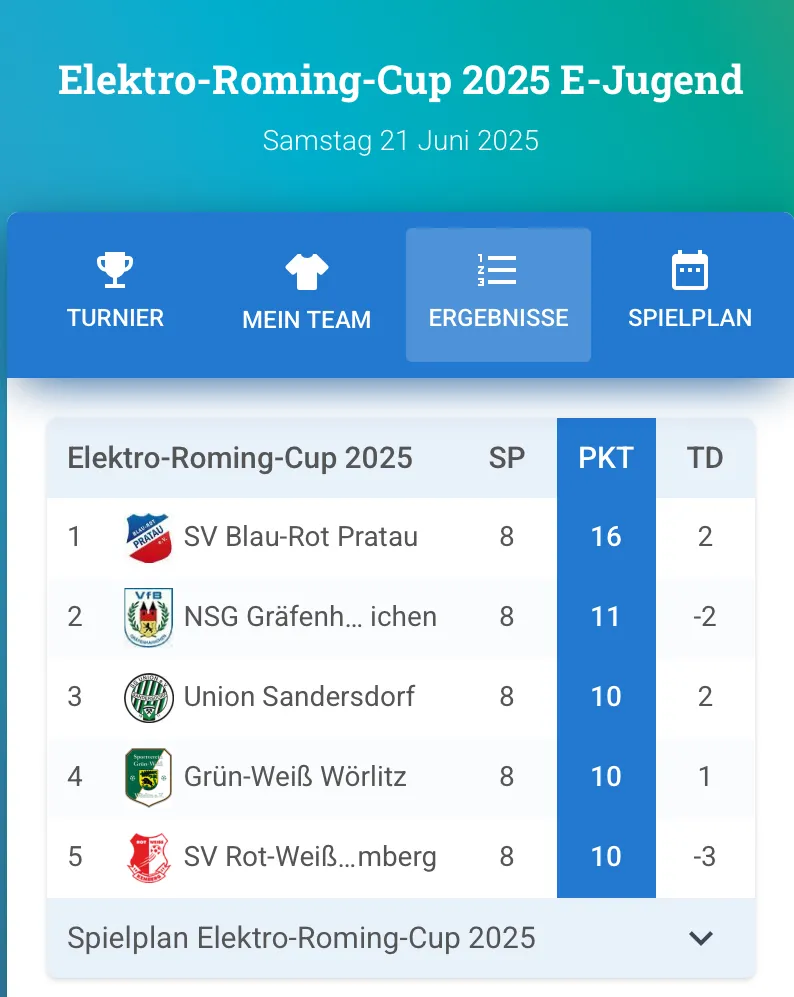Open the SPIELPLAN tab

[689, 318]
